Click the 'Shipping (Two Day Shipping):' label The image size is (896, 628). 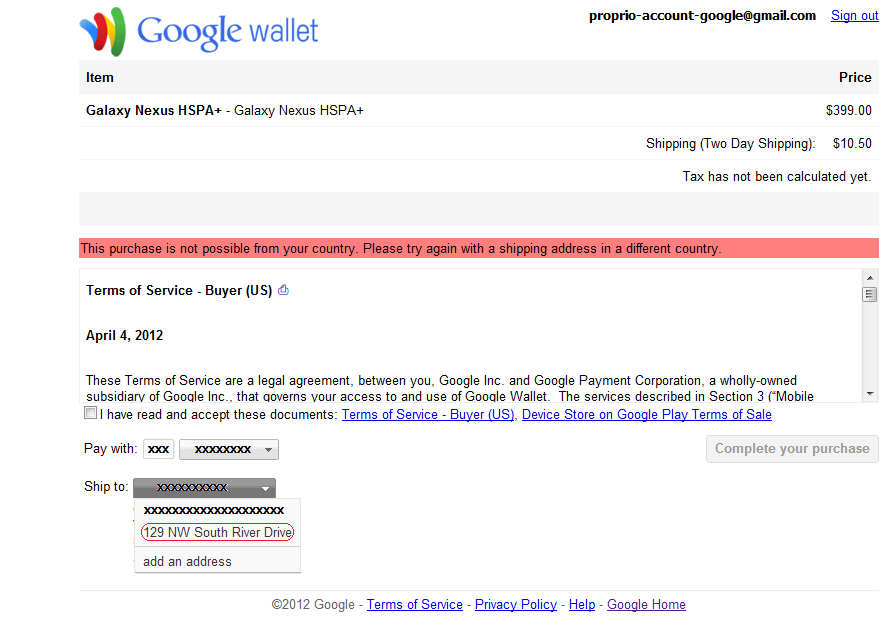[x=730, y=143]
